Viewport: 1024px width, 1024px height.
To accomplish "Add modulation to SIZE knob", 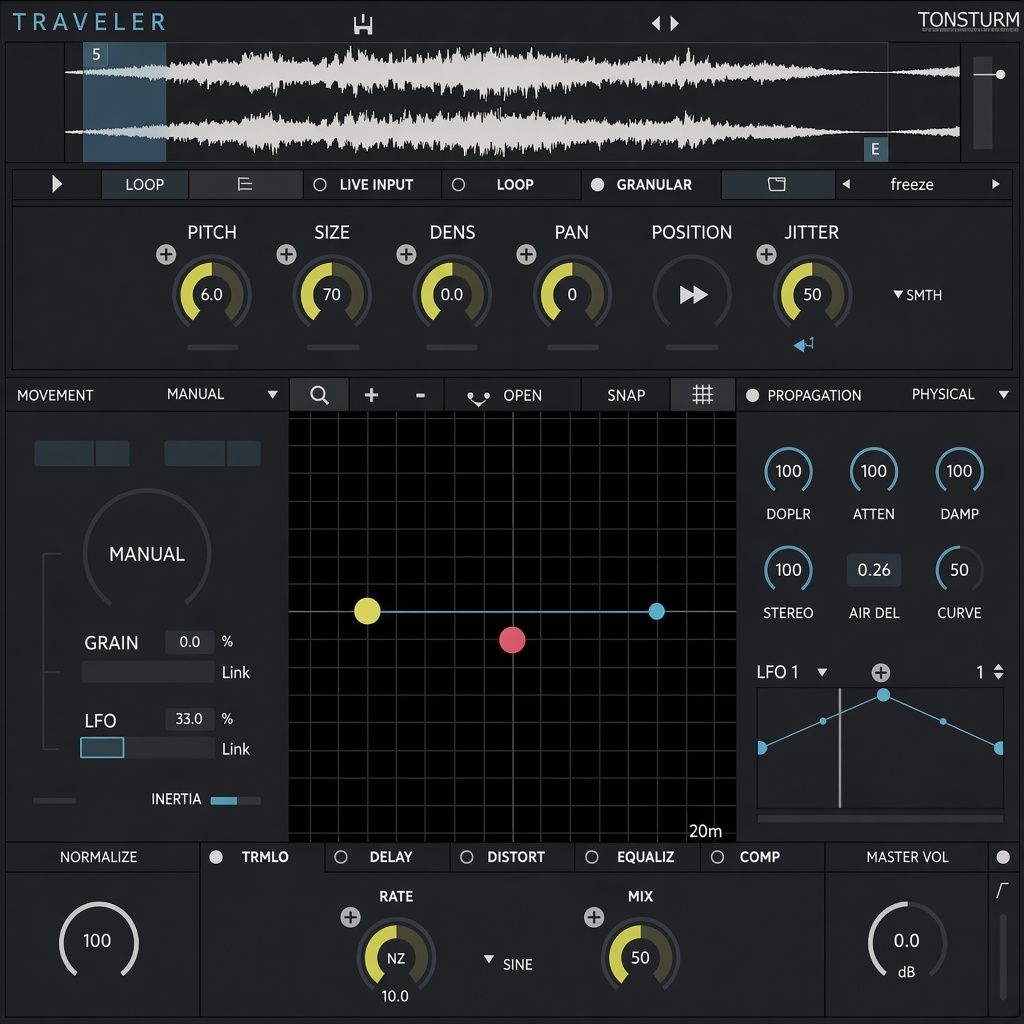I will [286, 254].
